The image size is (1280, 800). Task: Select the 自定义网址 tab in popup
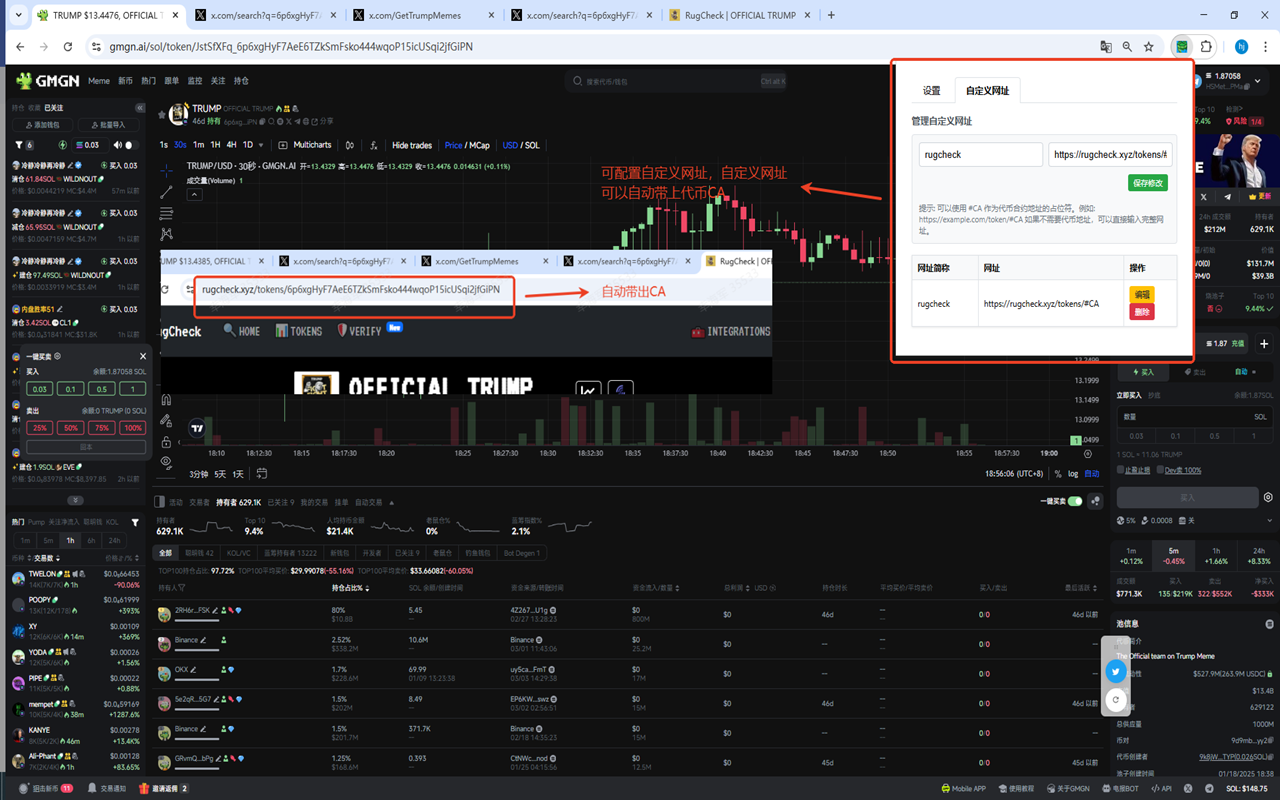pos(987,91)
